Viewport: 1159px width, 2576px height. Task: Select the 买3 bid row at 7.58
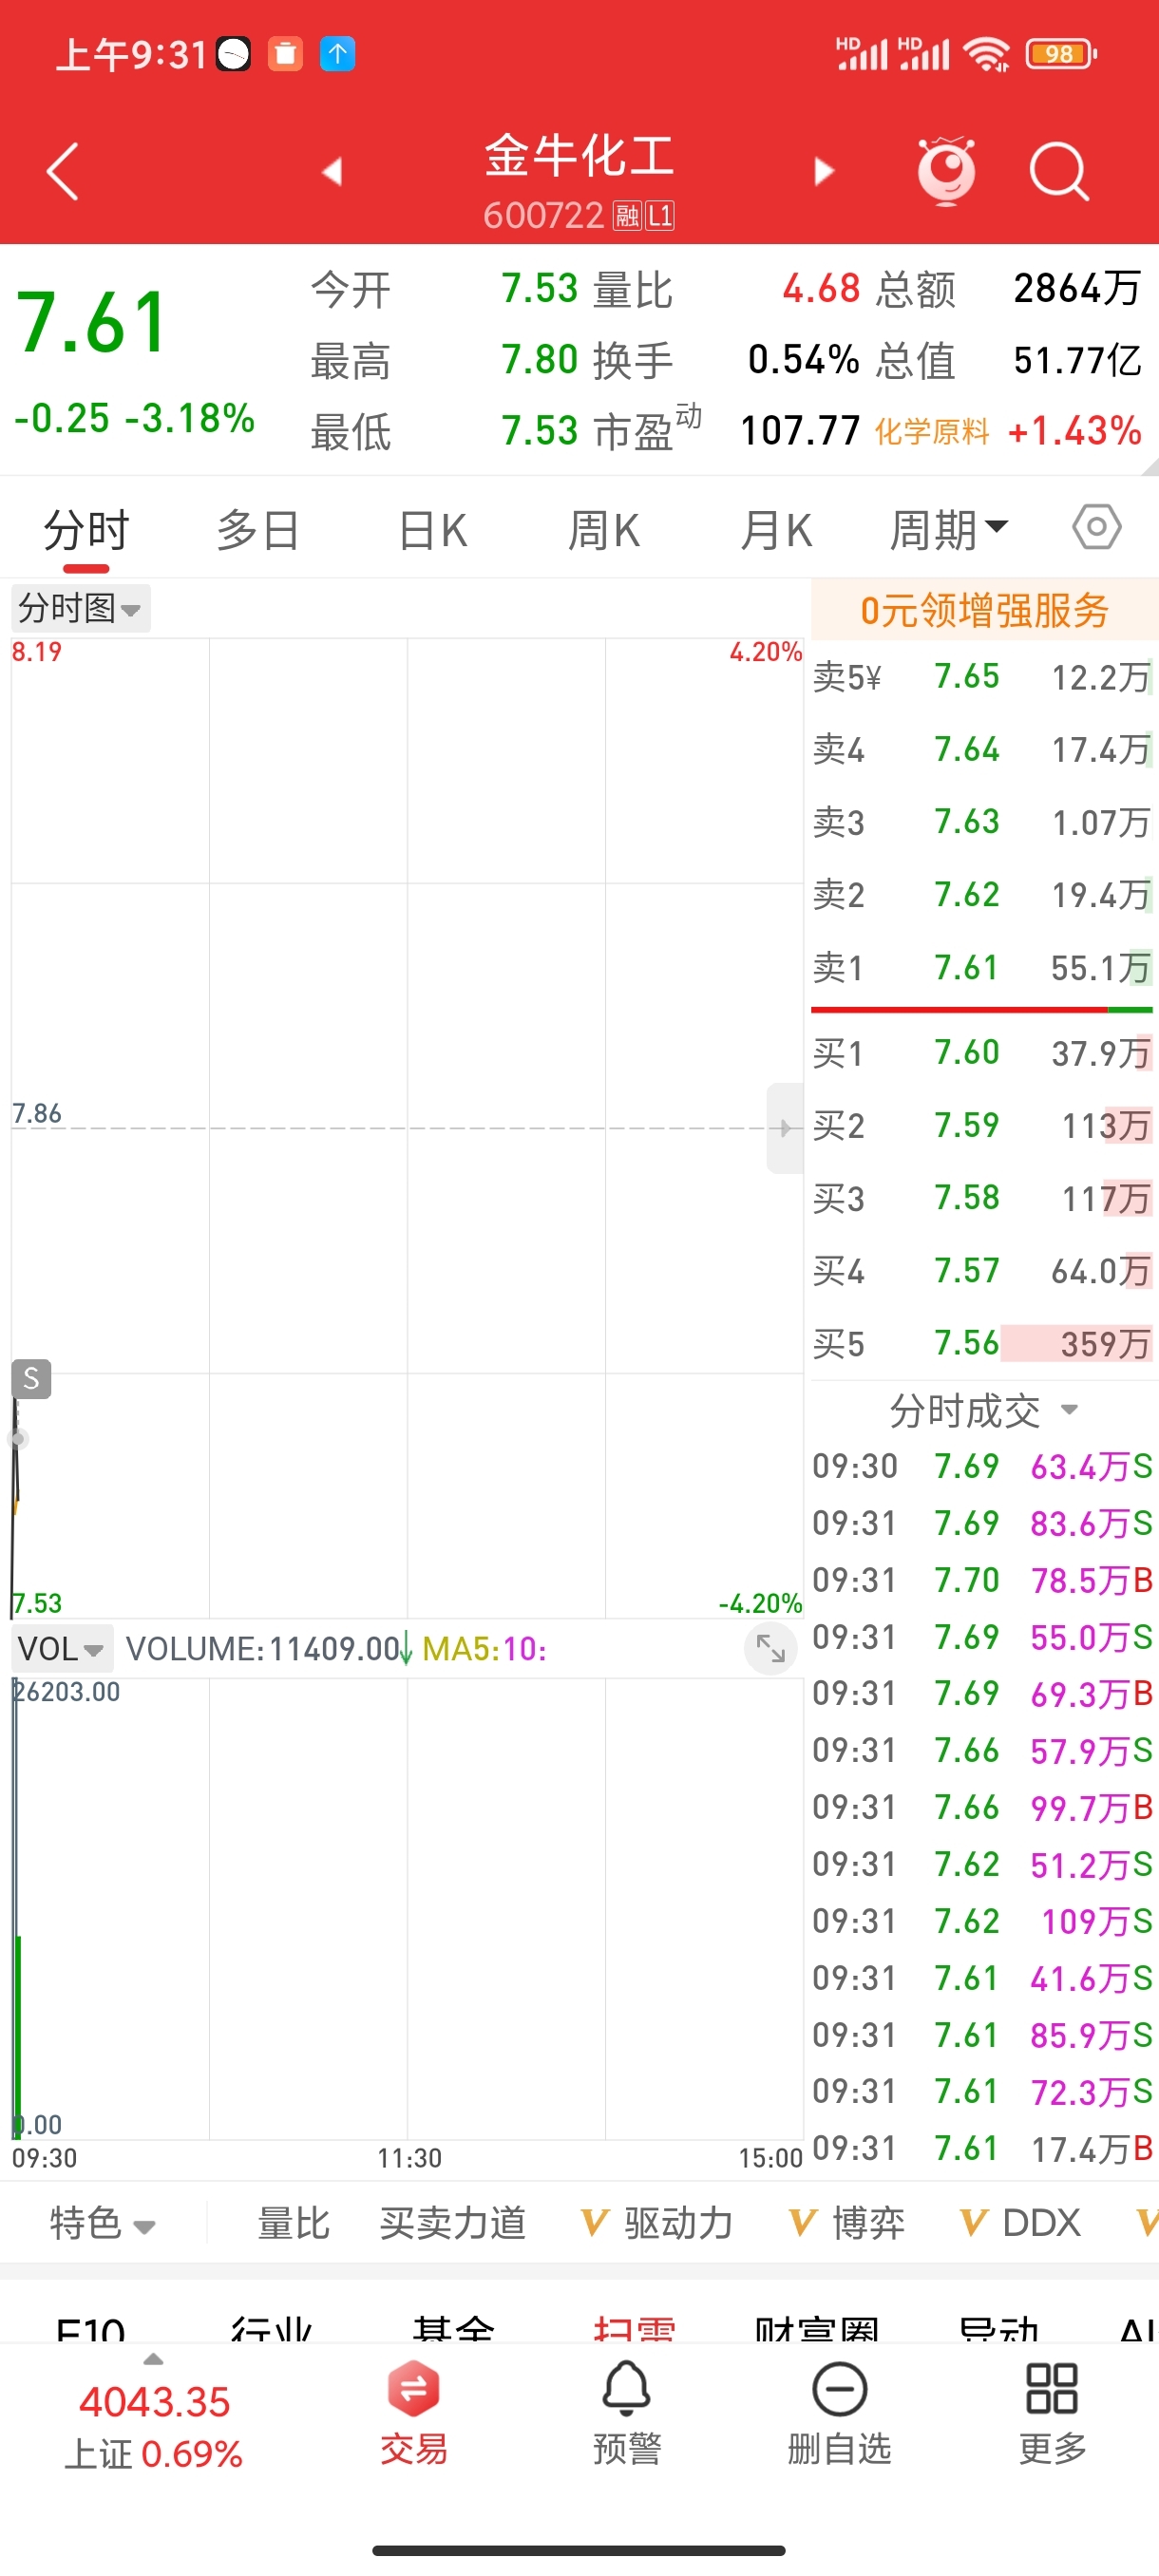pyautogui.click(x=982, y=1198)
